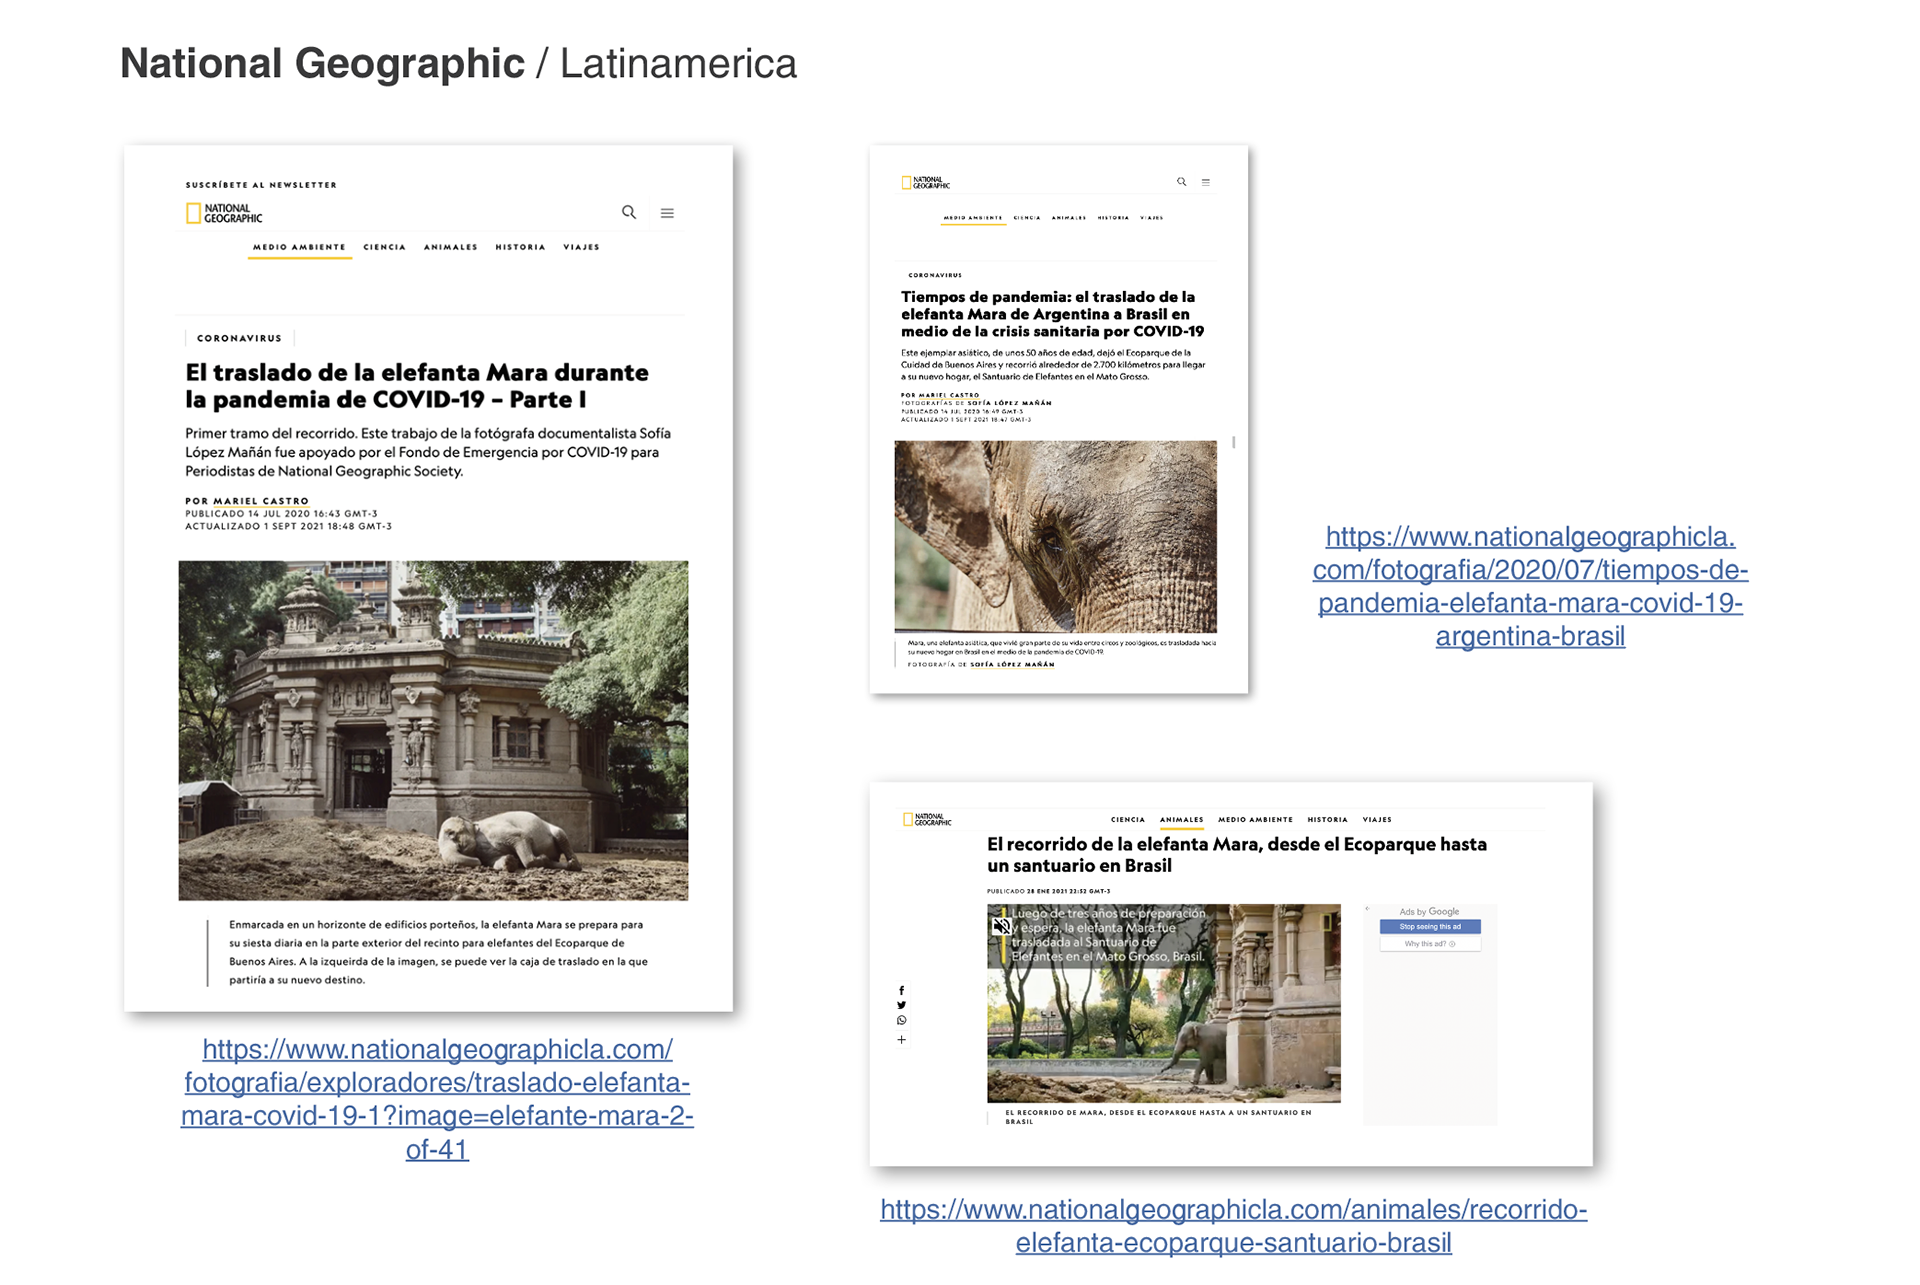
Task: Click back arrow in Google ad panel
Action: 1367,909
